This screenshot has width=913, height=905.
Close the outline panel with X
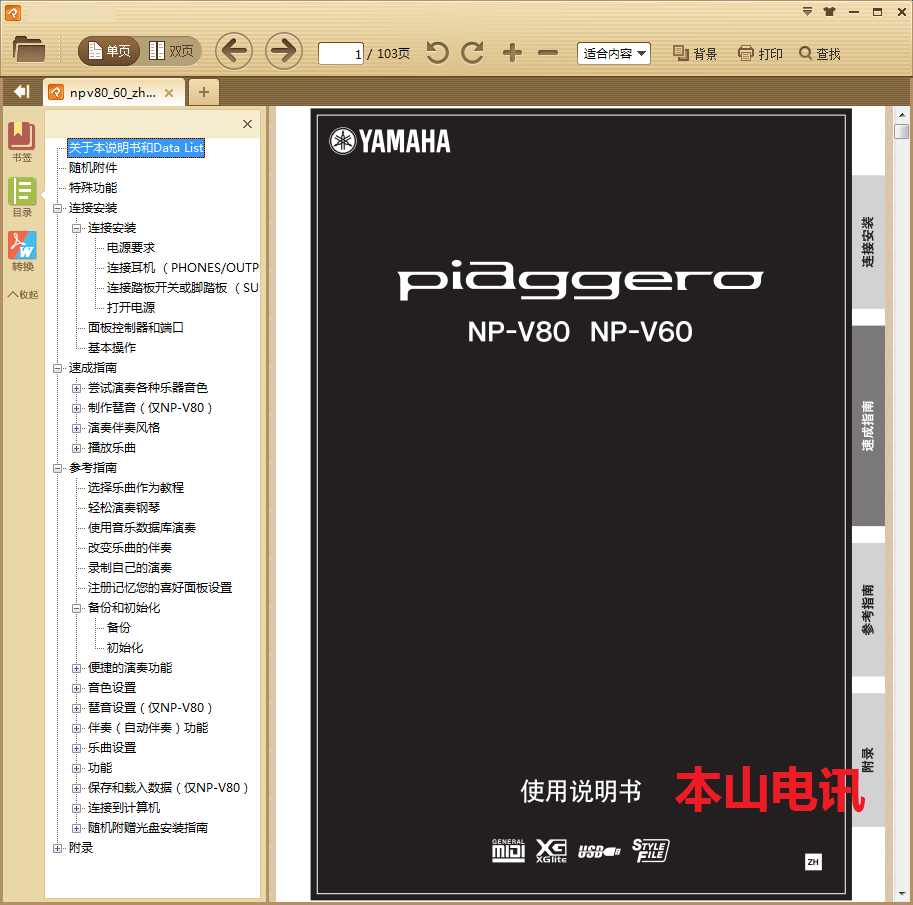[247, 124]
